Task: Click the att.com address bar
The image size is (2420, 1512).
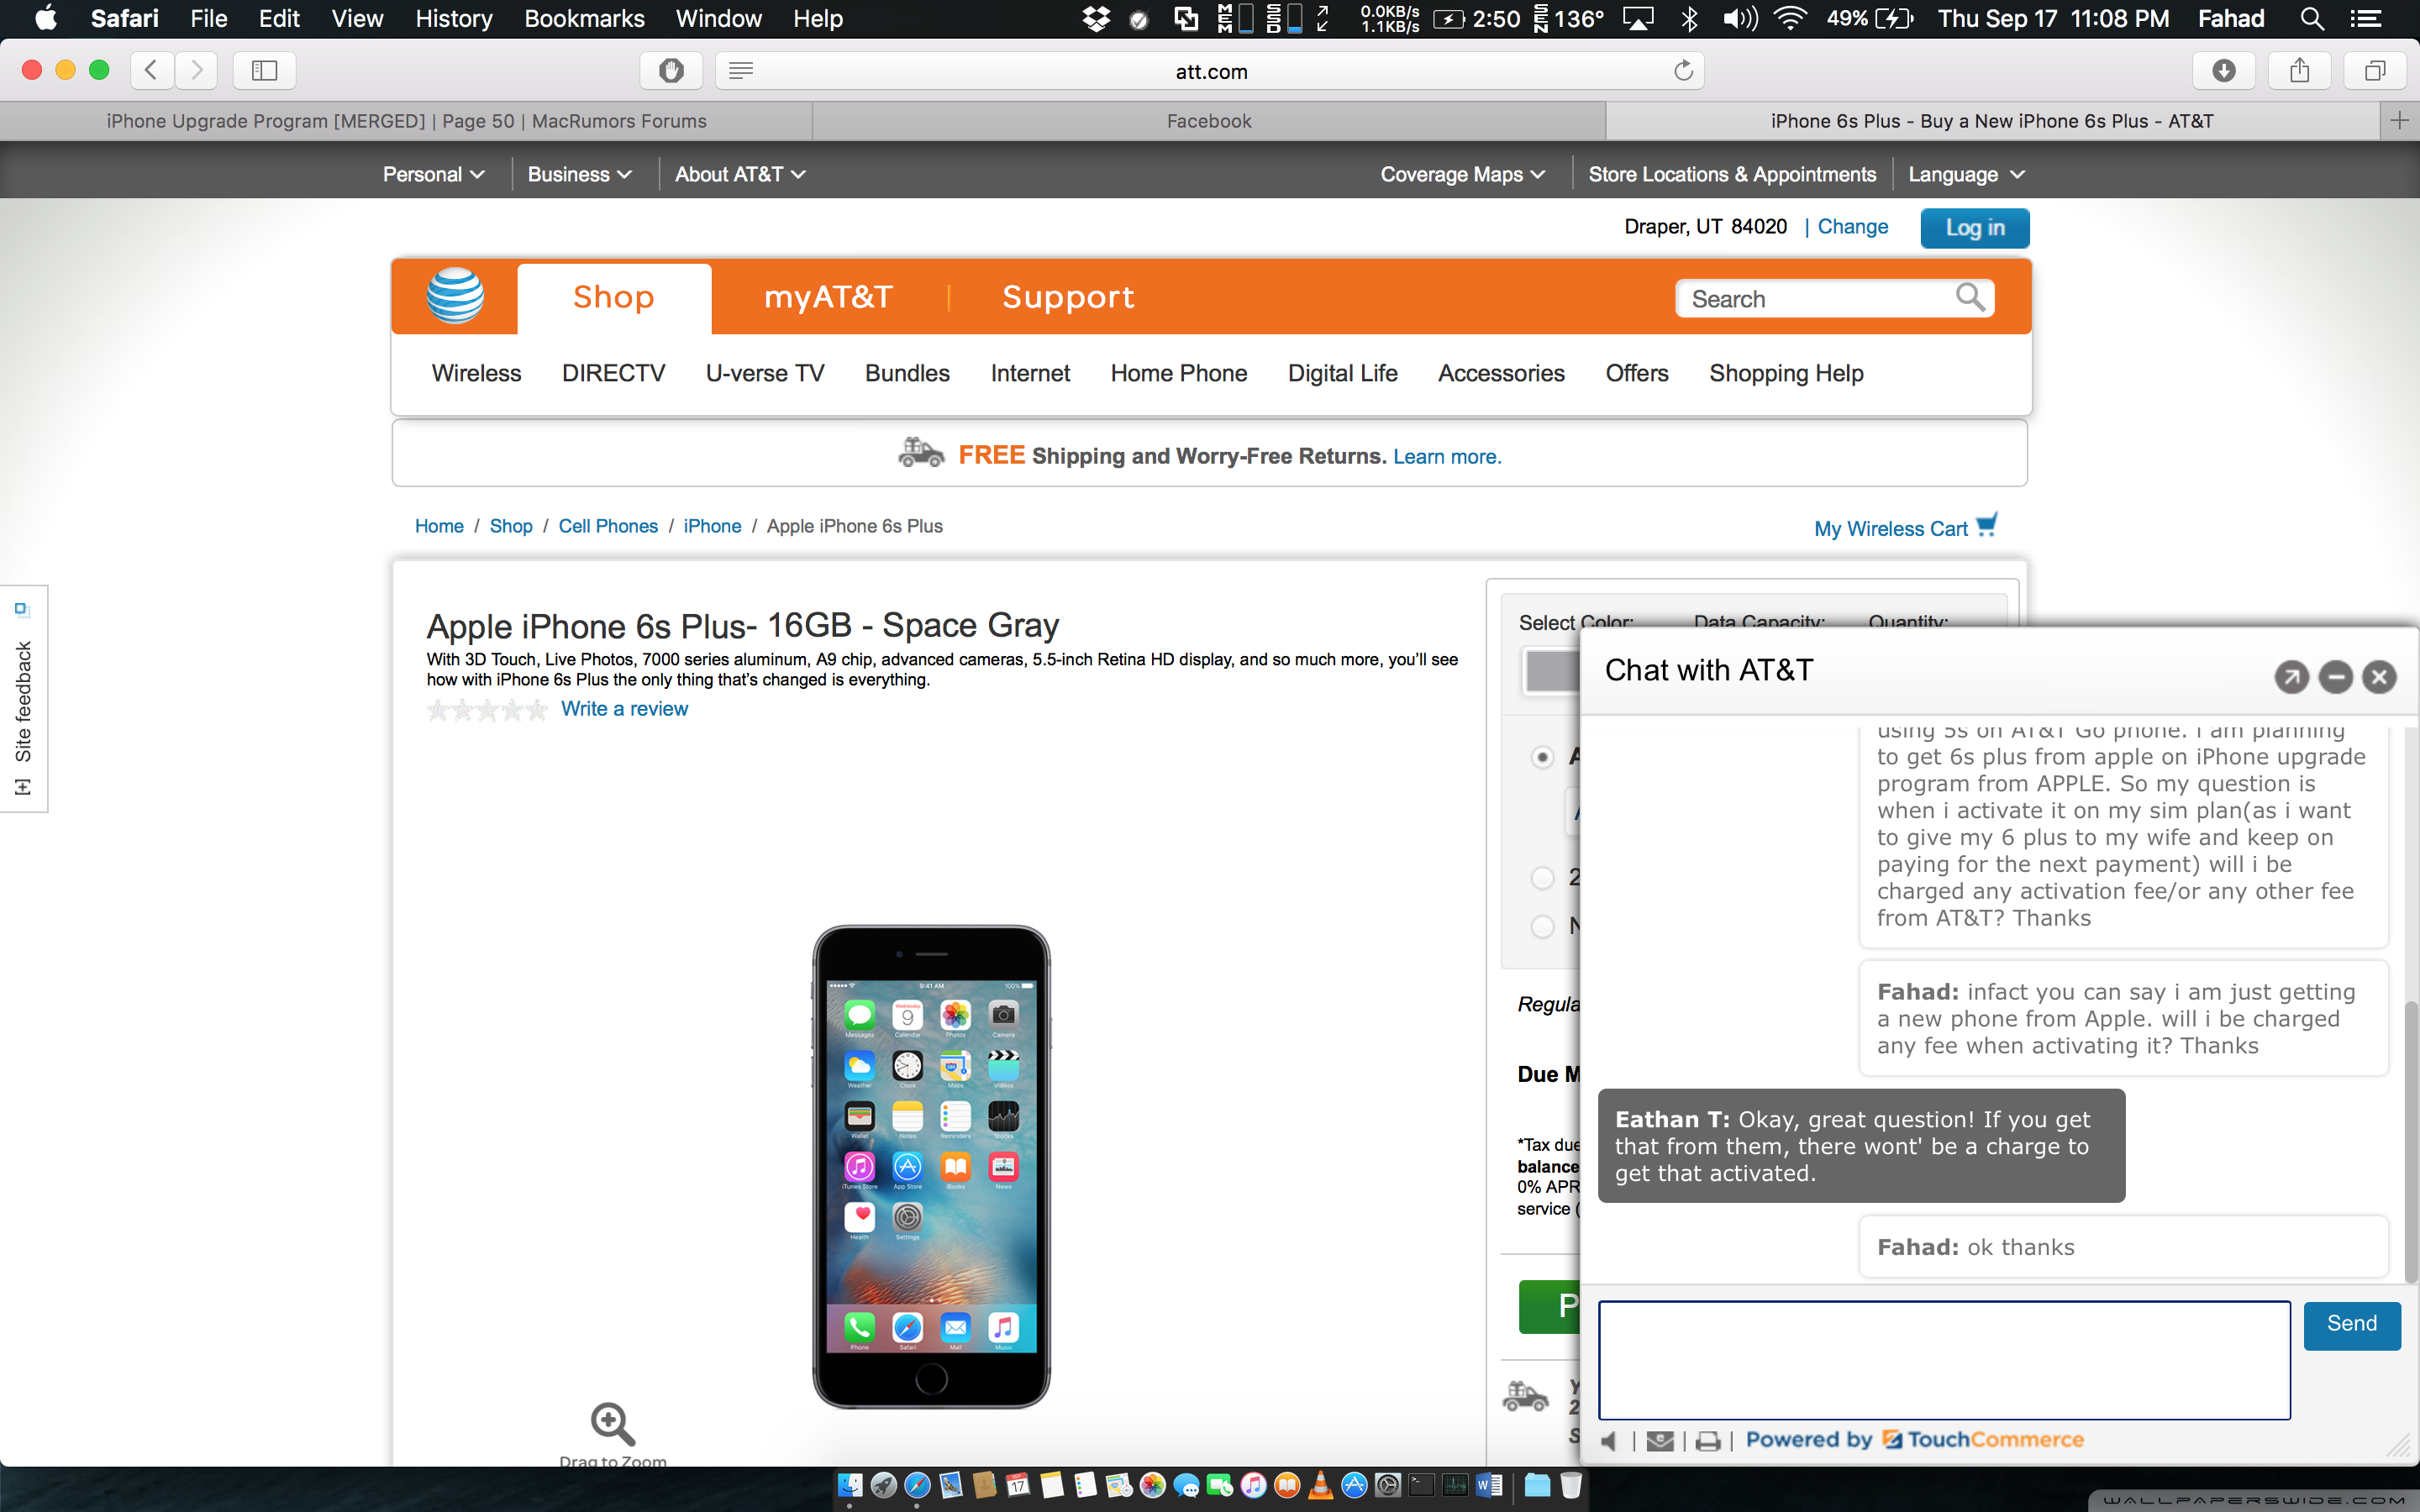Action: (x=1211, y=71)
